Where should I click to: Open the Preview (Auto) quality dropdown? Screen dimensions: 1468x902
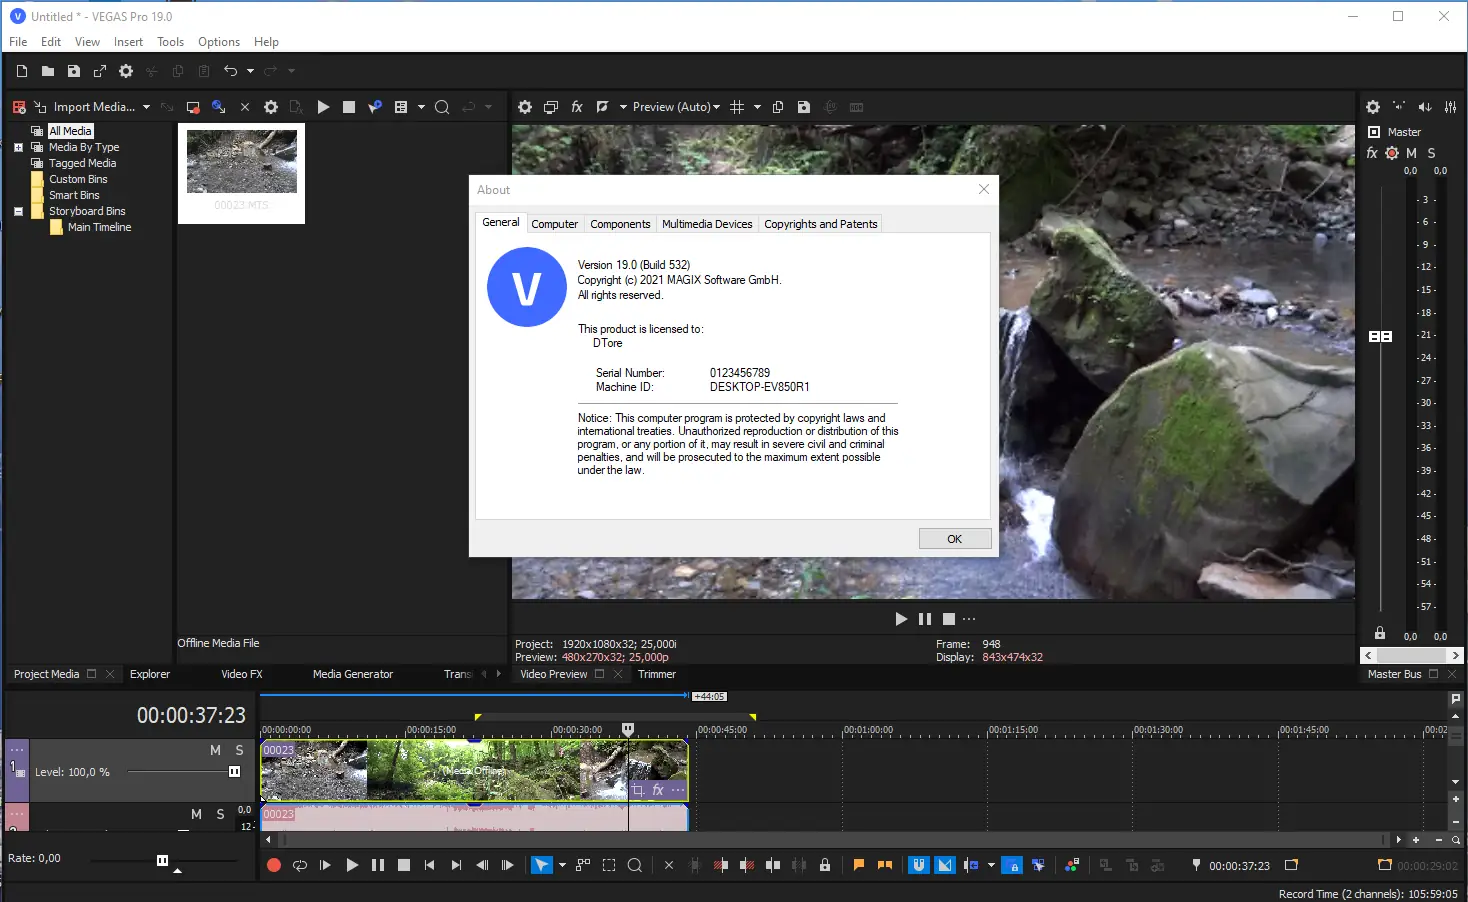[x=676, y=107]
